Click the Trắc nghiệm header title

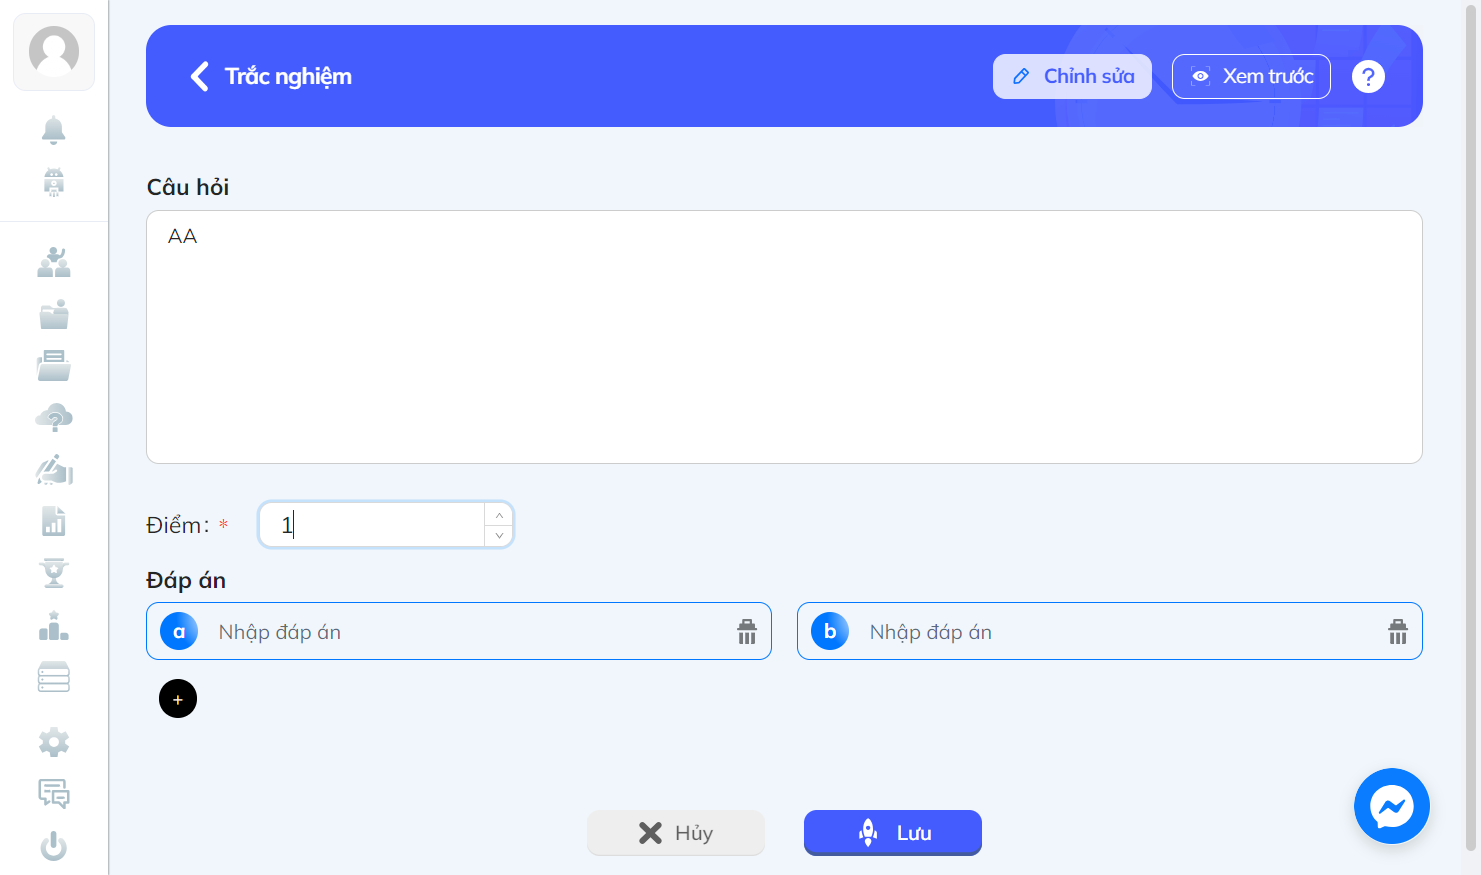pos(288,76)
